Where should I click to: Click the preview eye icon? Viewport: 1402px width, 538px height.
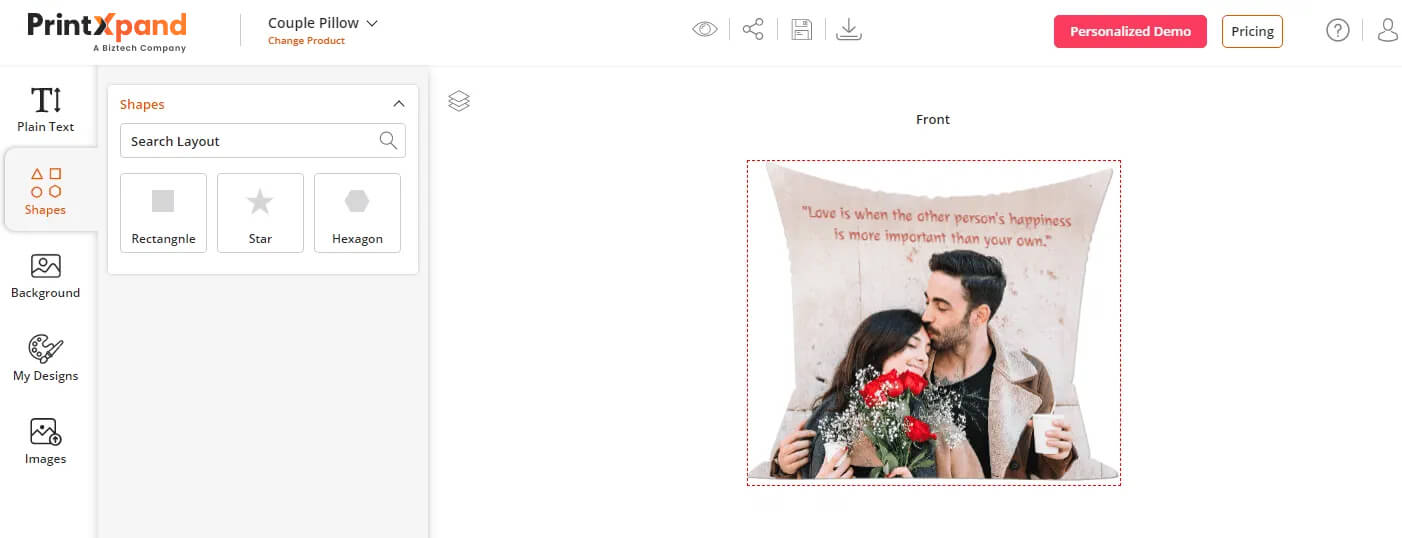click(x=705, y=30)
